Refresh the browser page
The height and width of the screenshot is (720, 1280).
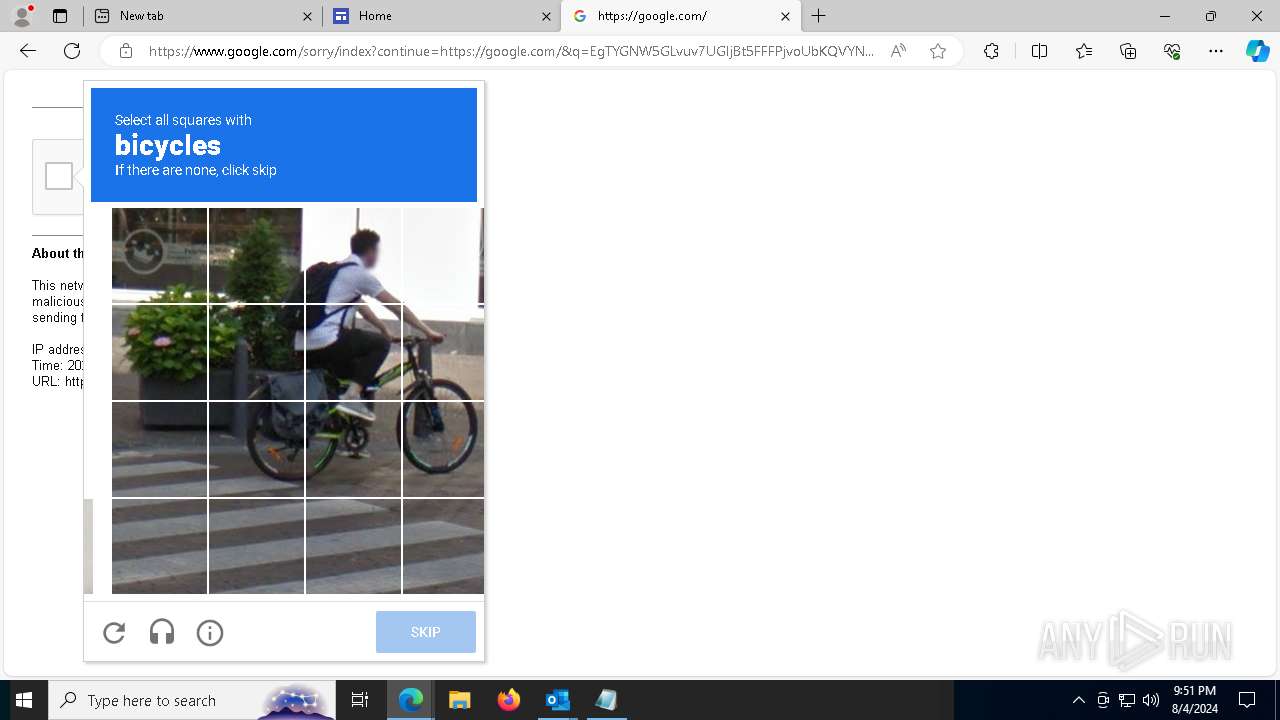pyautogui.click(x=72, y=51)
